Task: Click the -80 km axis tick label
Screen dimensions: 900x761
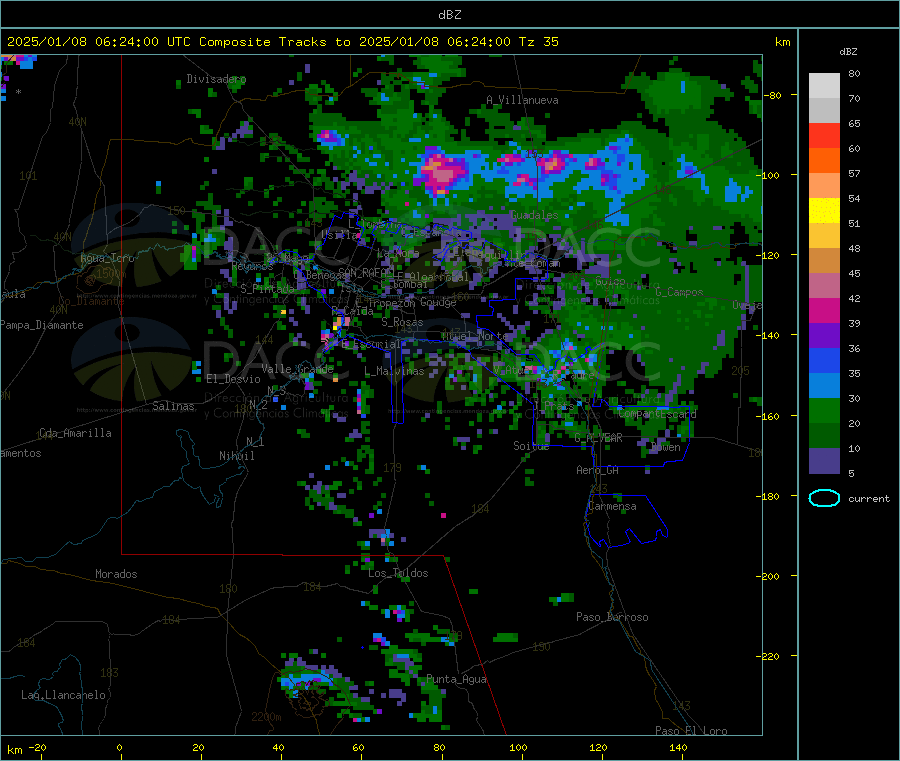Action: click(x=773, y=95)
